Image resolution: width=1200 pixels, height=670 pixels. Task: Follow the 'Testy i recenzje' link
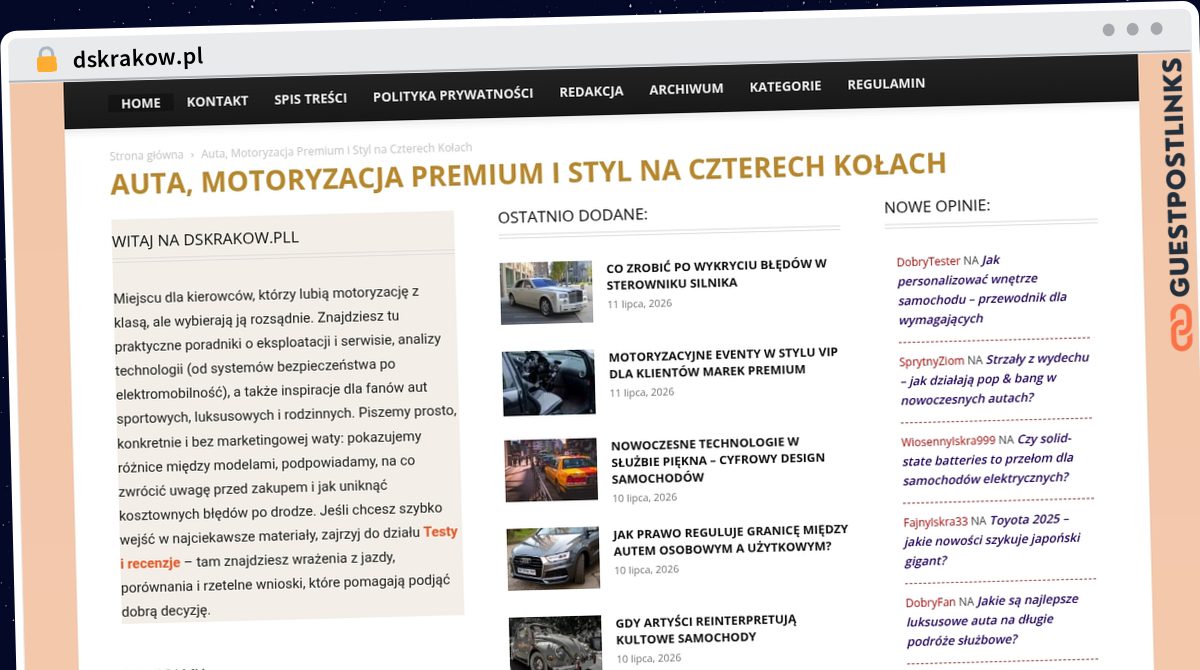[x=288, y=548]
